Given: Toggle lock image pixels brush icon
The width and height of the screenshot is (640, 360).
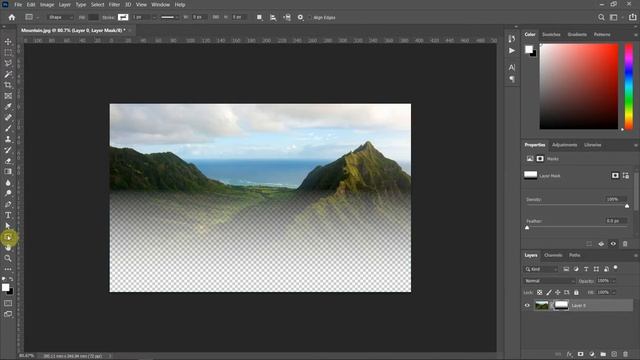Looking at the screenshot, I should pyautogui.click(x=549, y=292).
